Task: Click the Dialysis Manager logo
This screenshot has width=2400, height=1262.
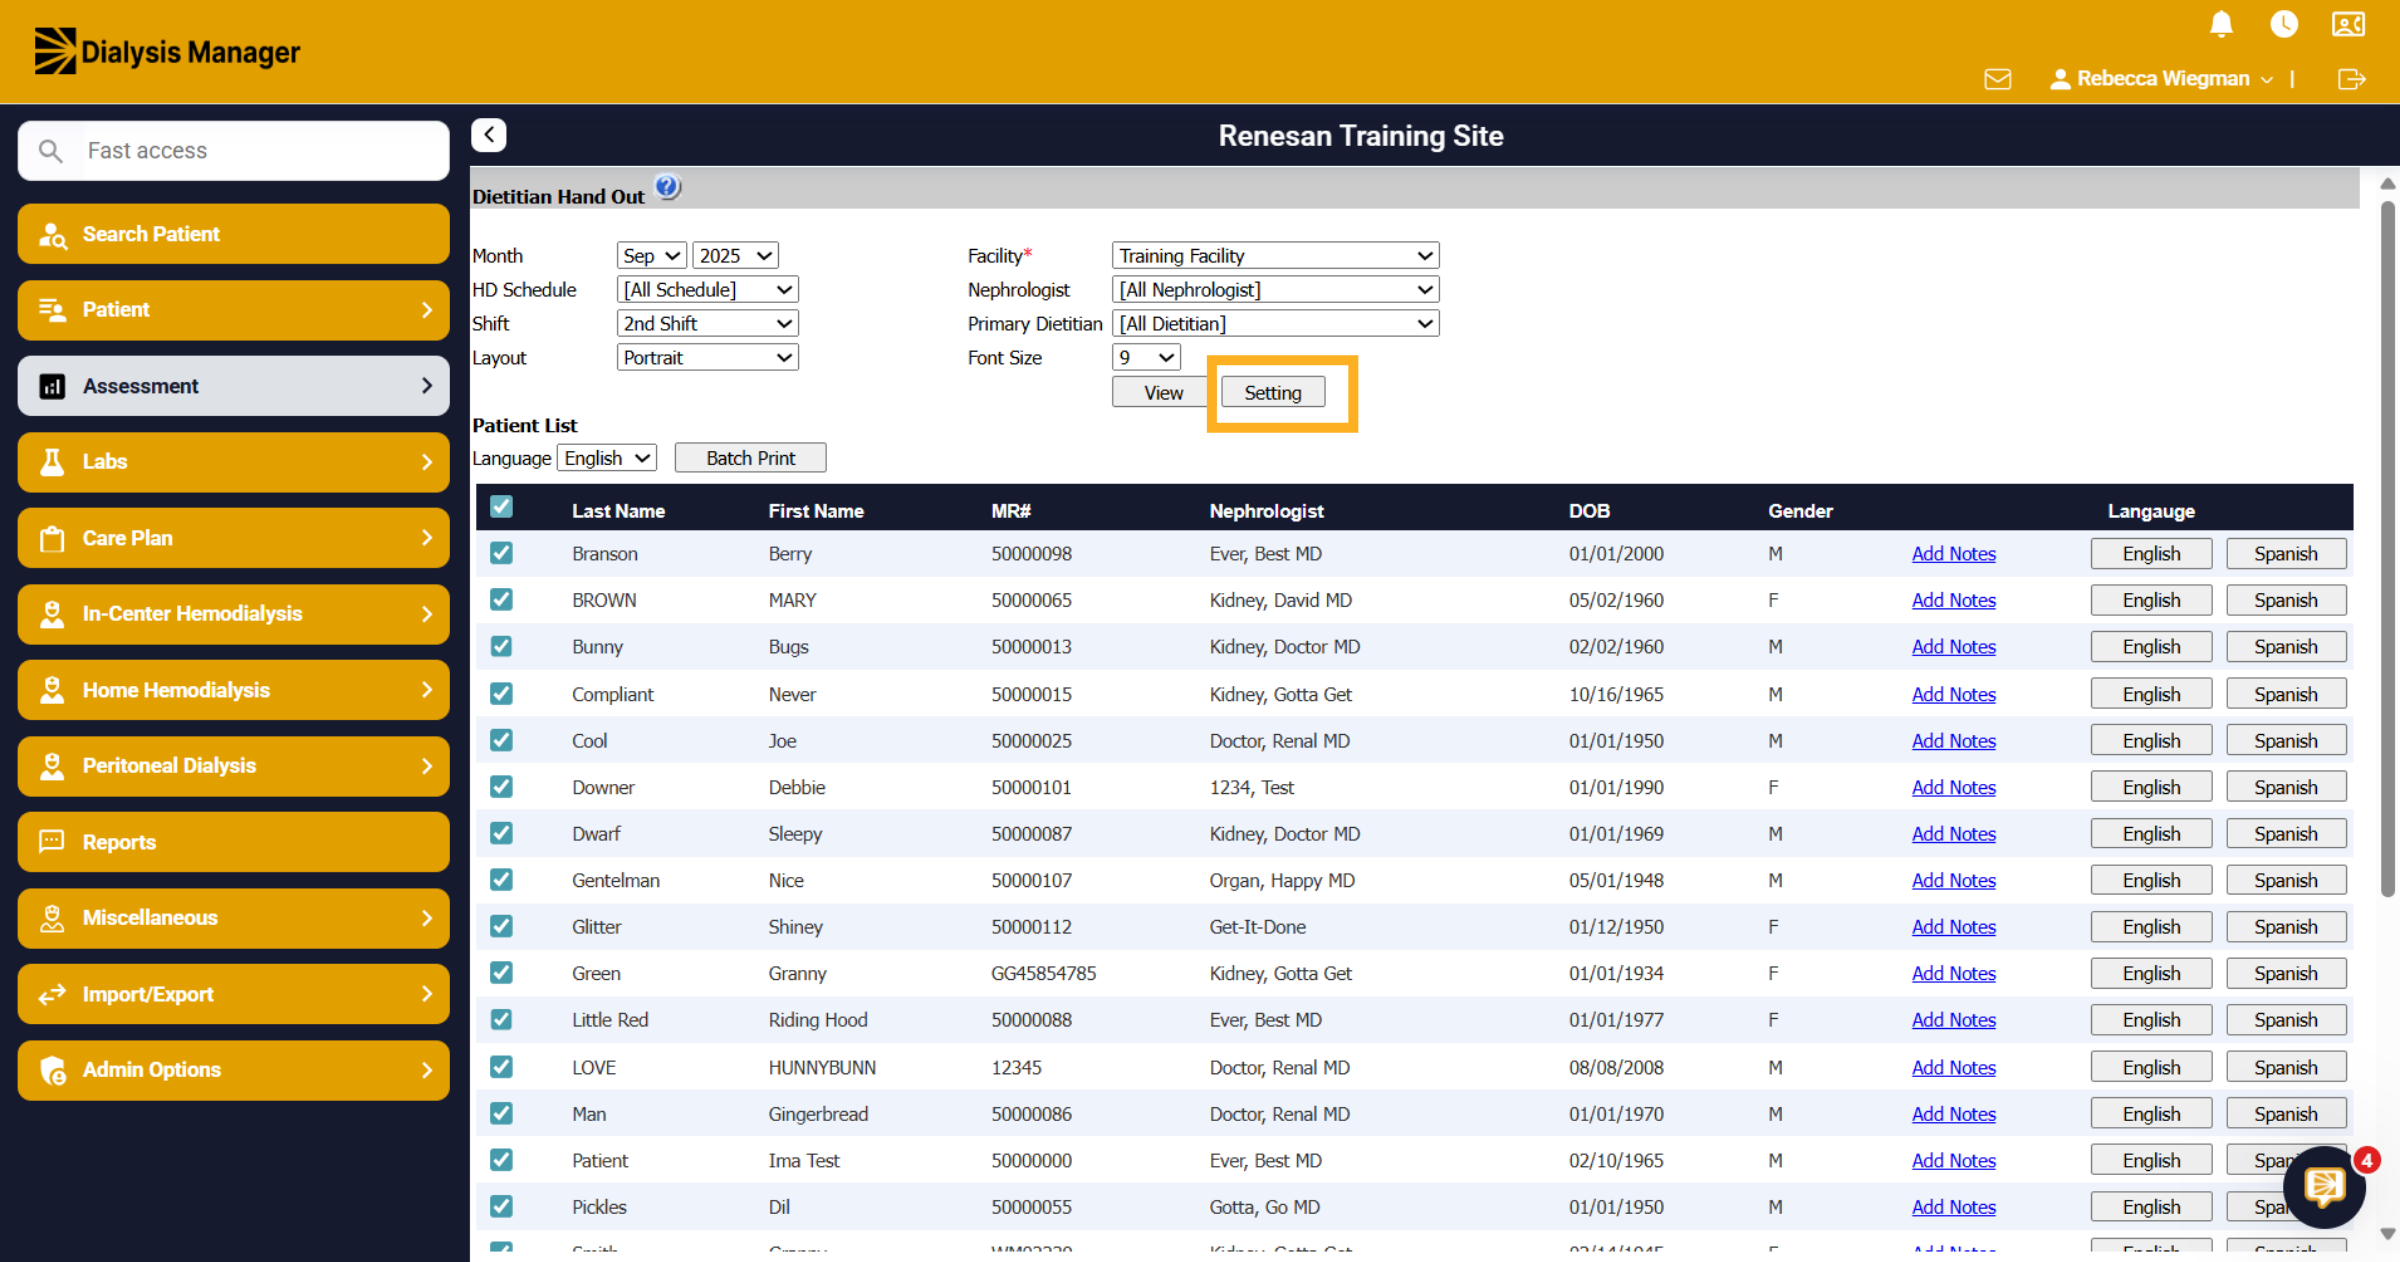Action: [x=167, y=51]
